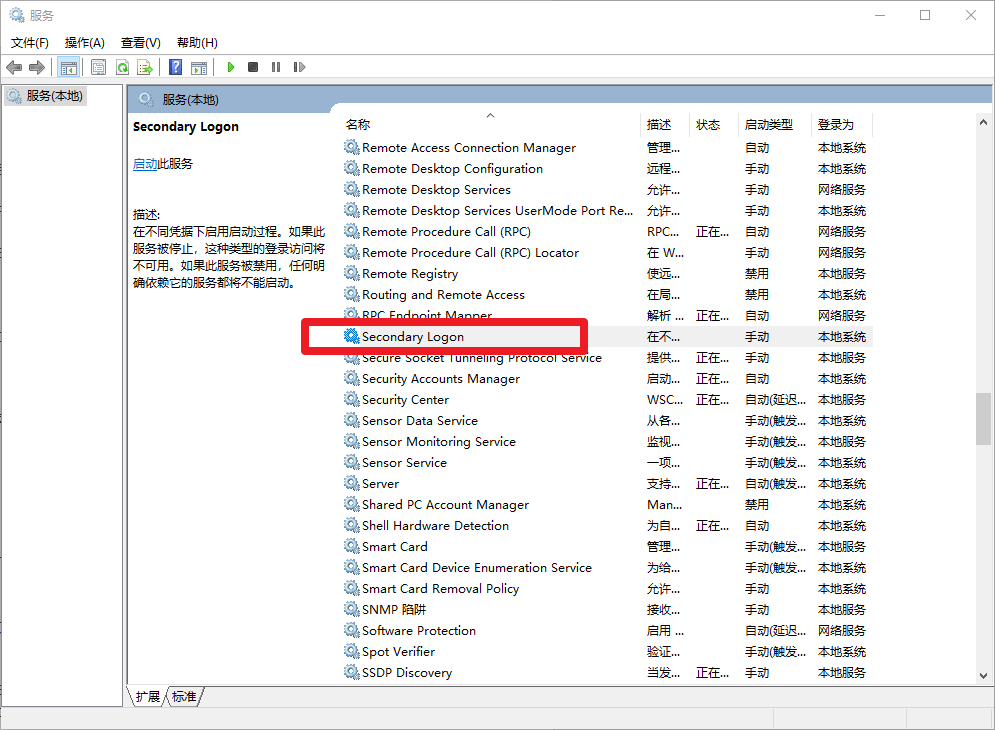Sort by the 启动类型 column header
The width and height of the screenshot is (995, 730).
pyautogui.click(x=768, y=125)
